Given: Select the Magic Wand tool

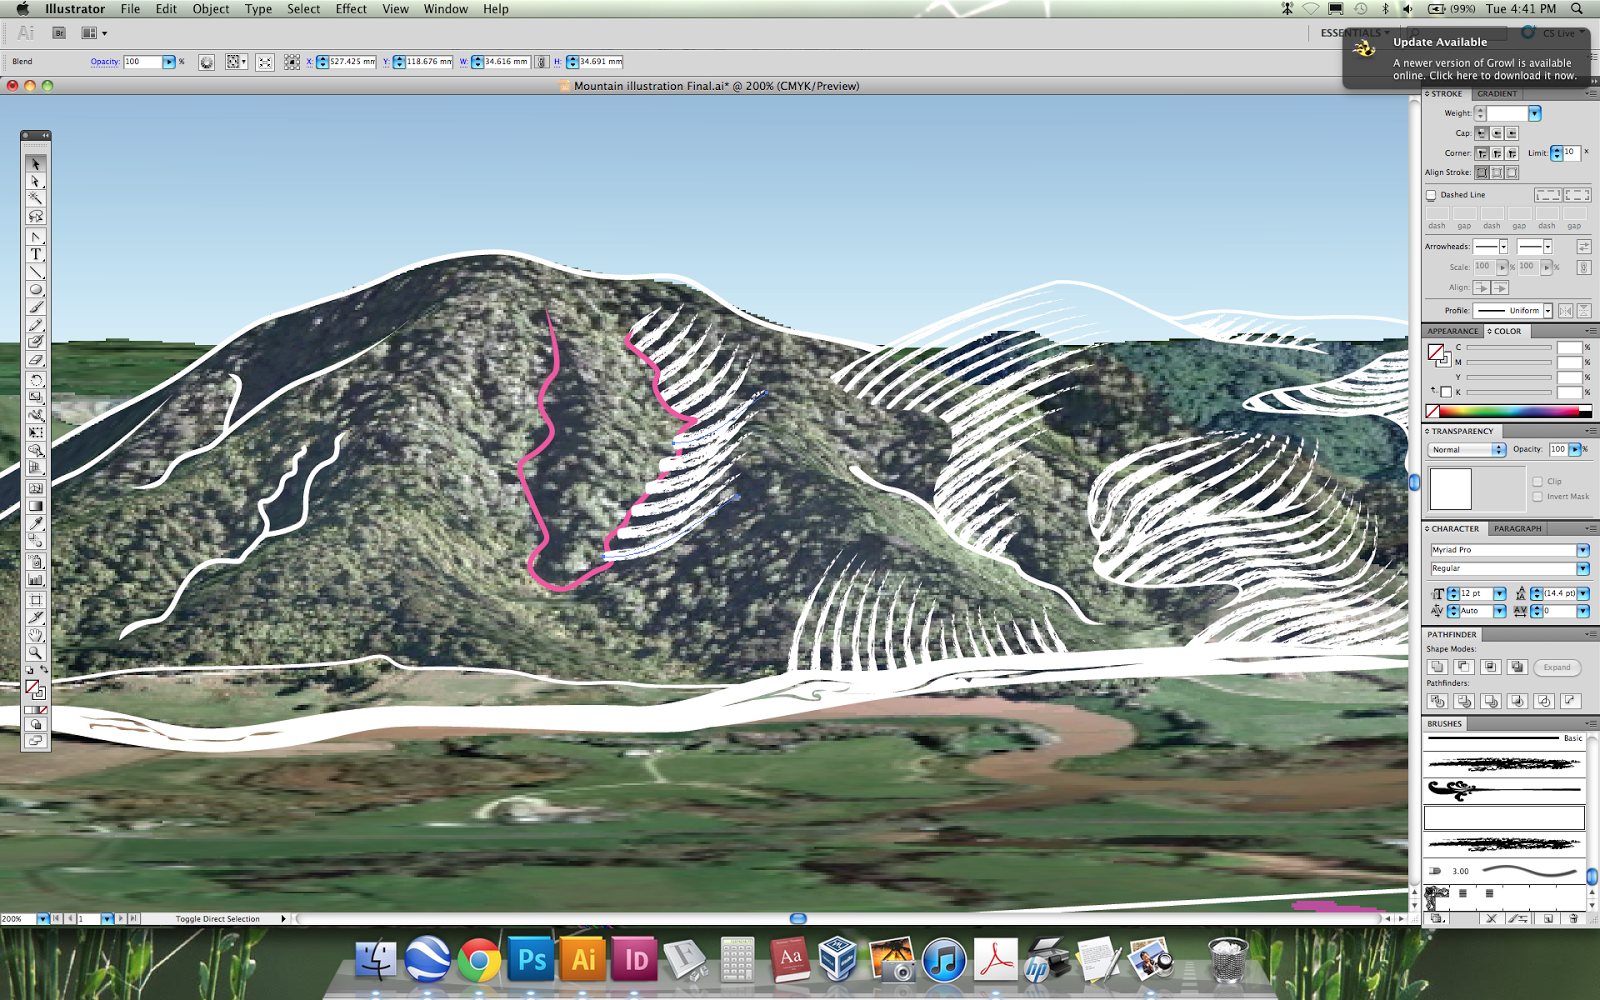Looking at the screenshot, I should [x=36, y=199].
